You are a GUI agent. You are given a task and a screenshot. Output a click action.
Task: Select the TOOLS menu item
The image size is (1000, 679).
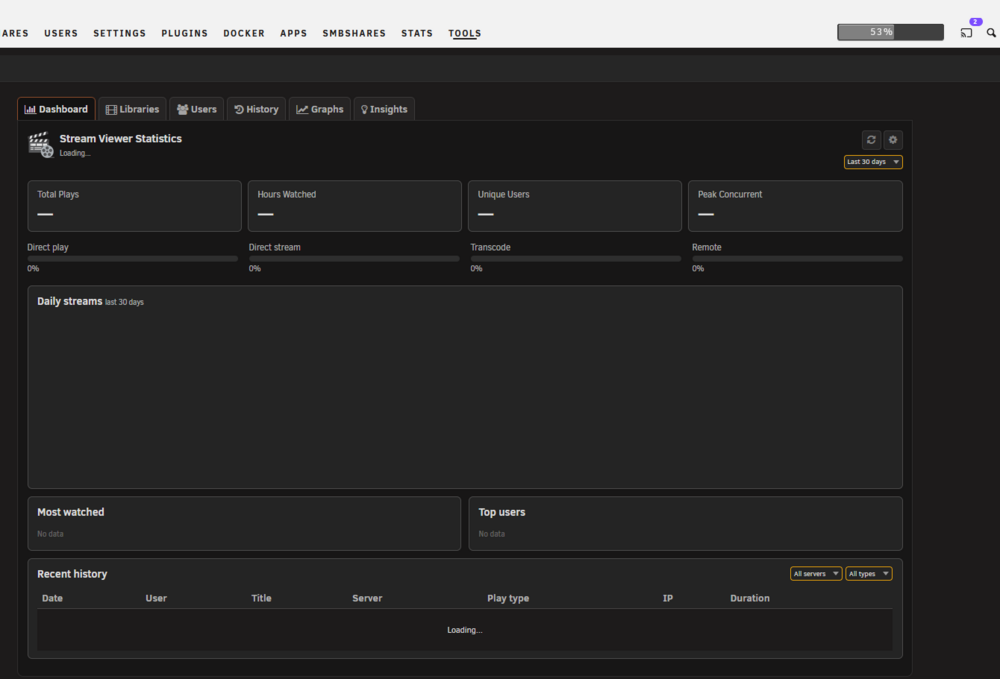[465, 33]
